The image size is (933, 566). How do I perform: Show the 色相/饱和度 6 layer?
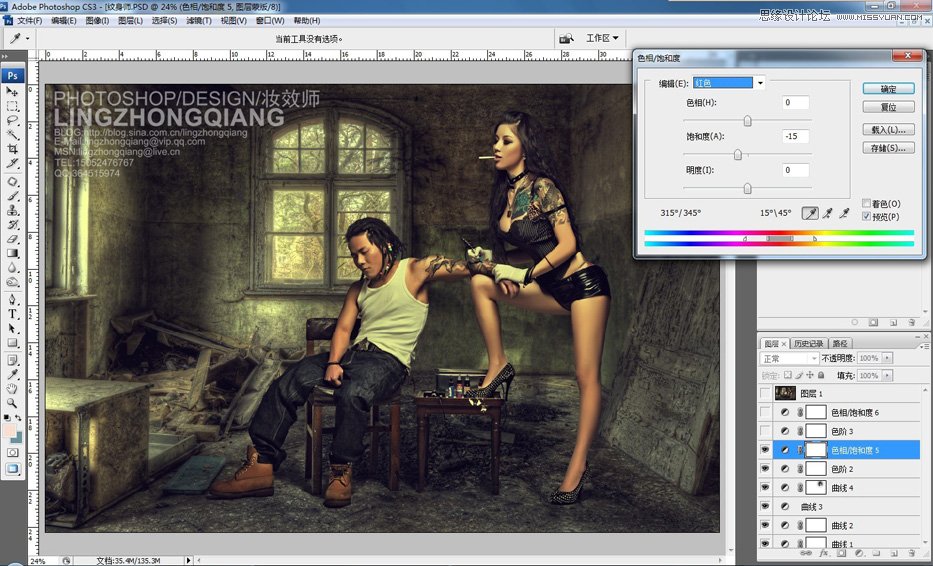(766, 412)
